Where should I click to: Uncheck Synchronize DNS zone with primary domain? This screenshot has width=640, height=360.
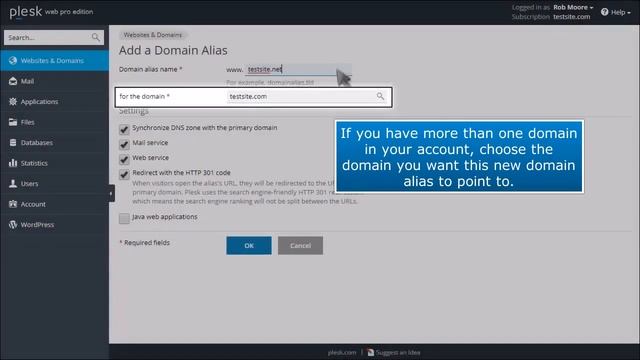pyautogui.click(x=124, y=129)
